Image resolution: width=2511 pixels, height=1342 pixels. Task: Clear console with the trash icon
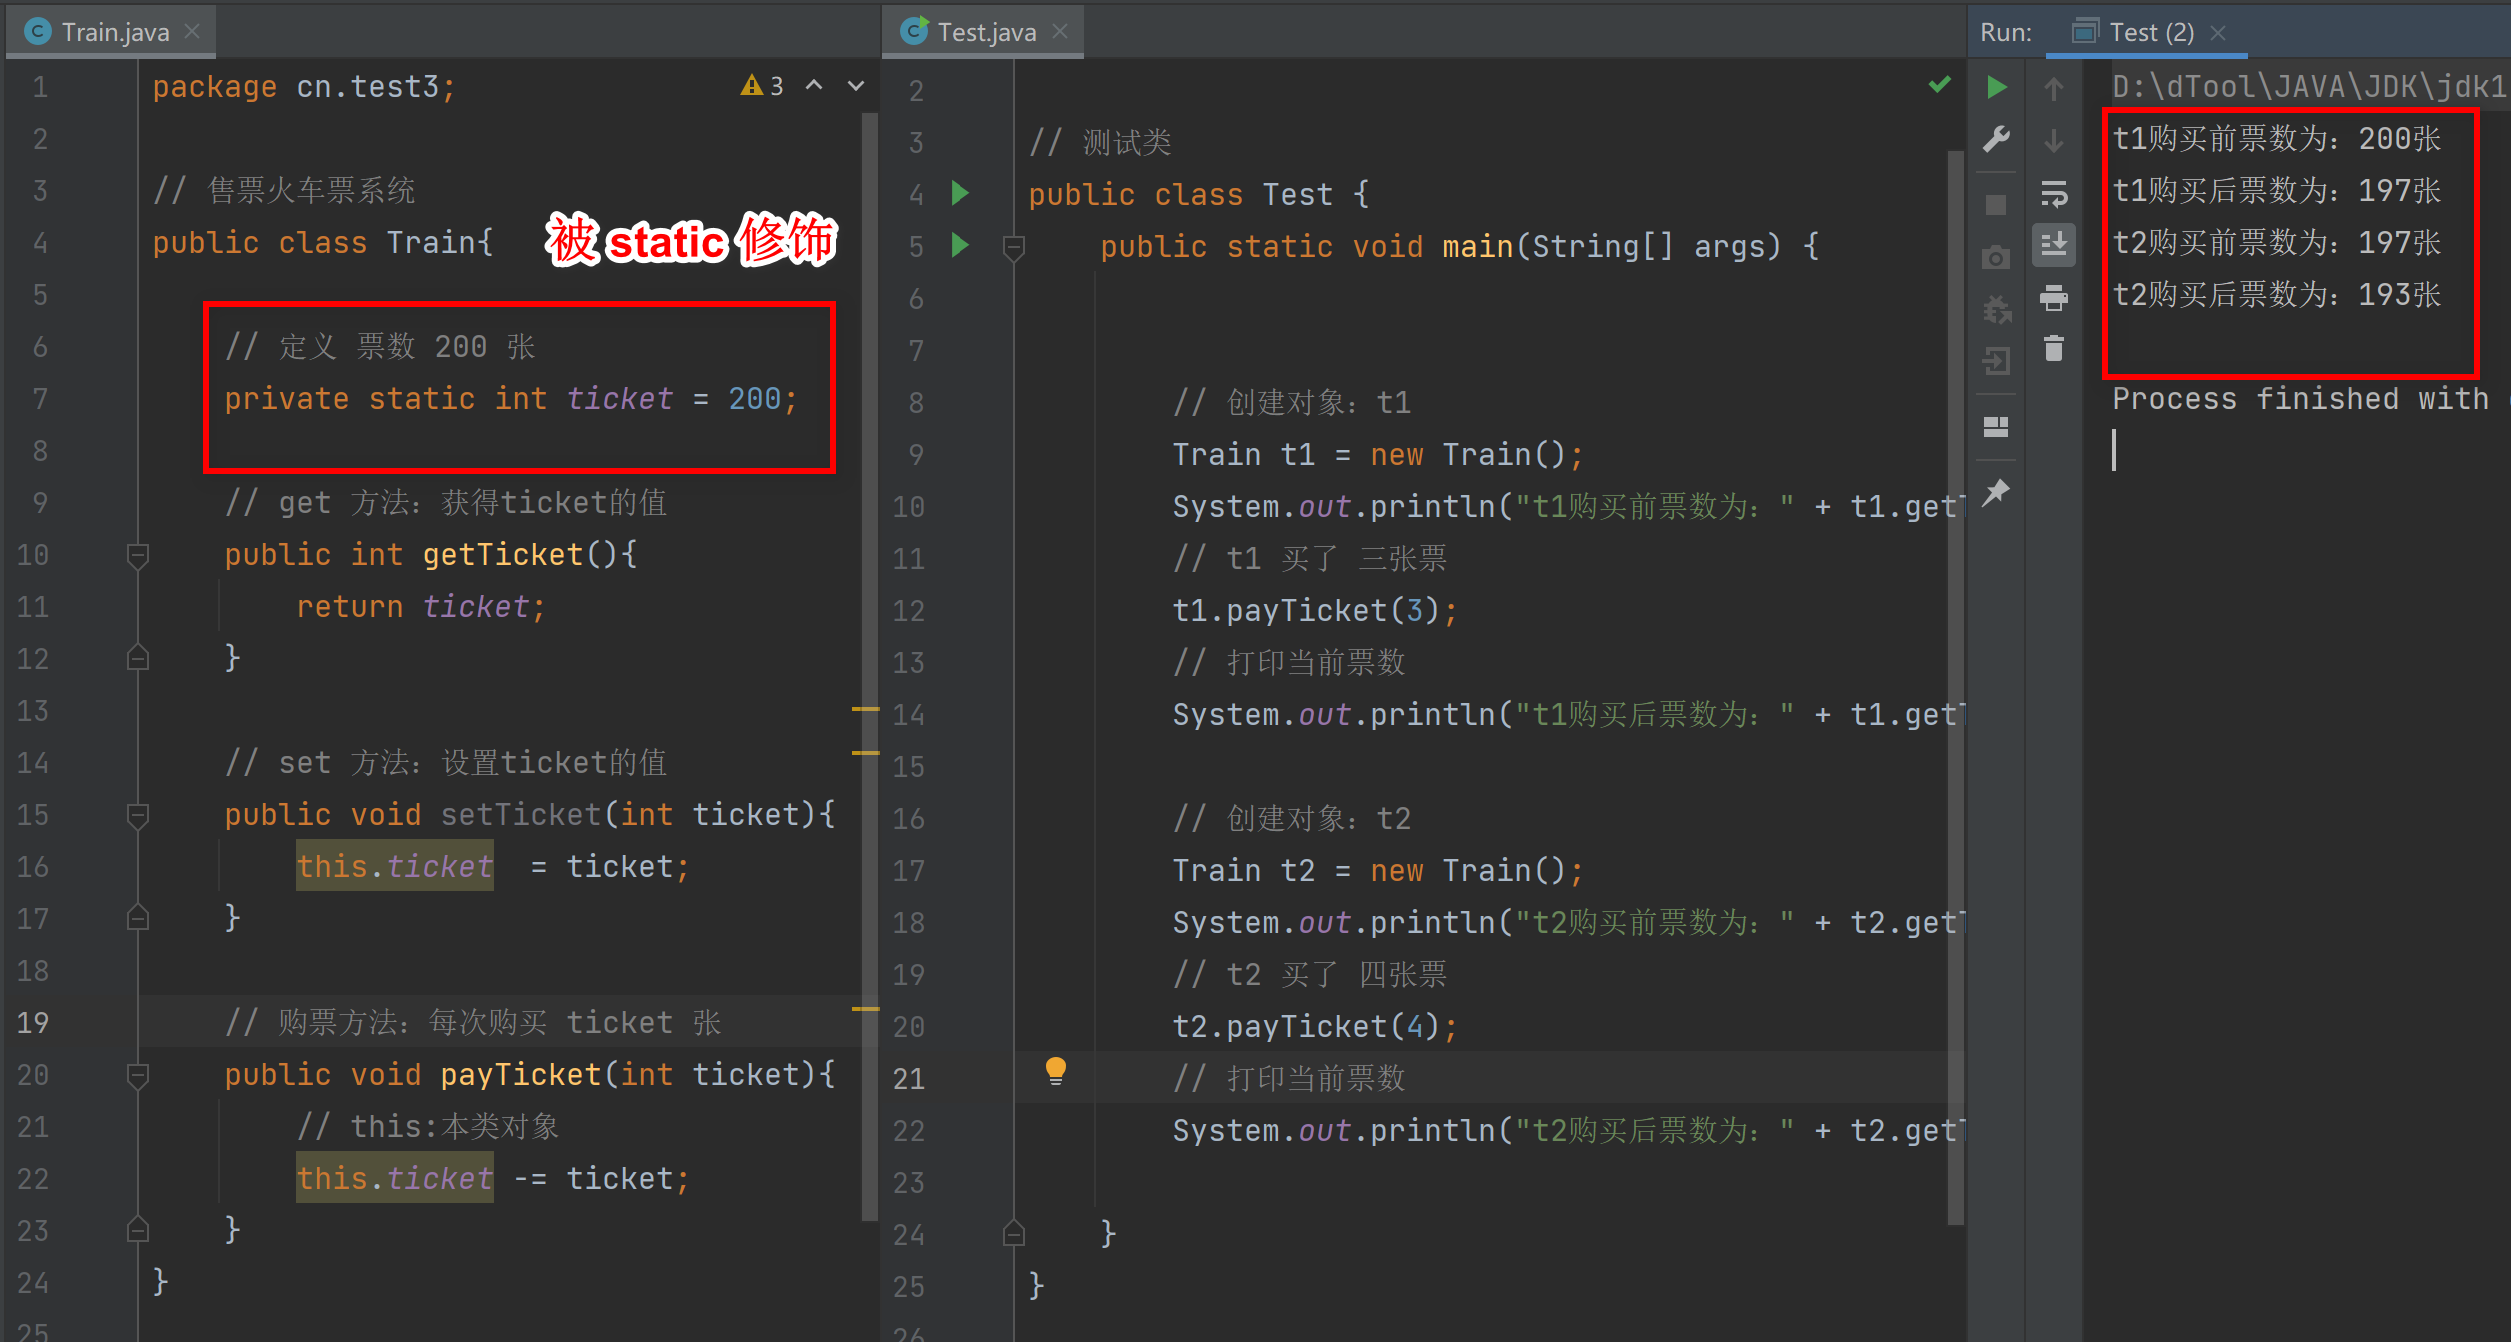(2053, 349)
